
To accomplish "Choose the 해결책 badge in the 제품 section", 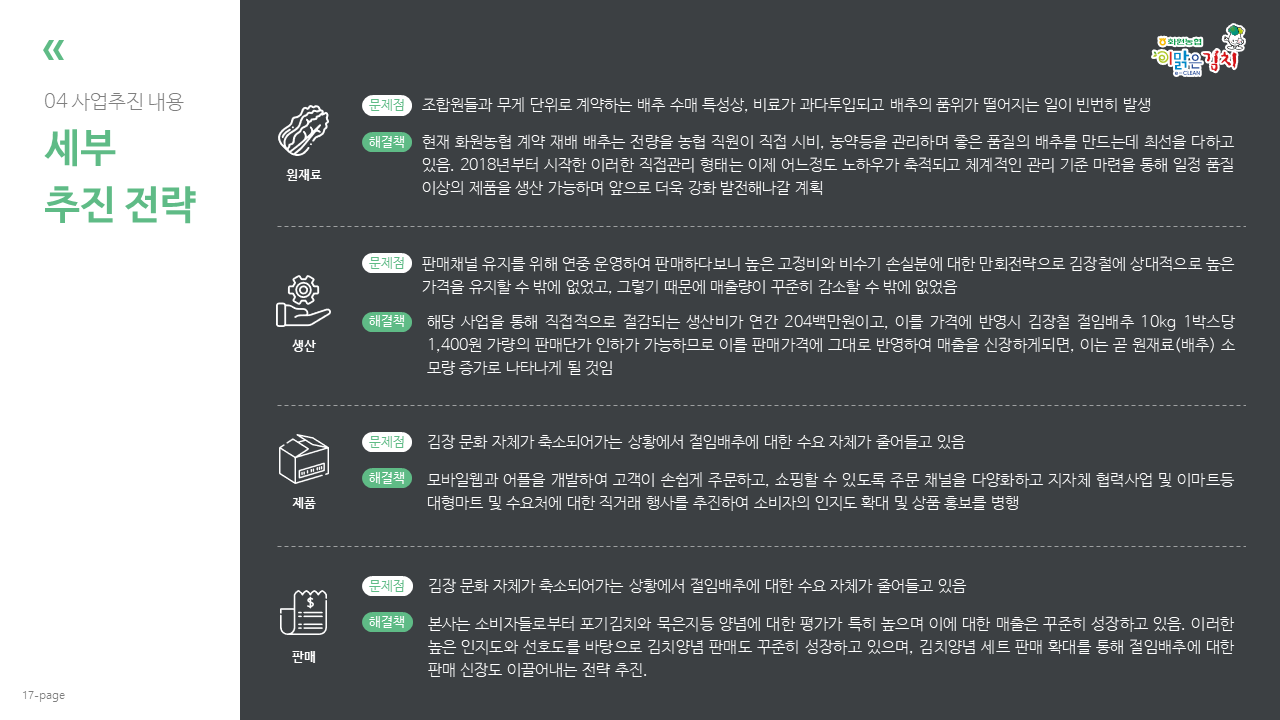I will (x=387, y=478).
